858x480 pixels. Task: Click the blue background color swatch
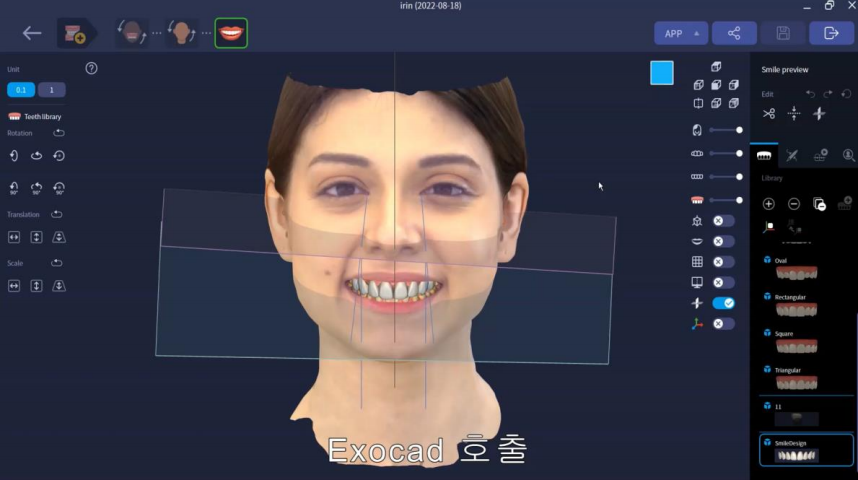[x=662, y=73]
